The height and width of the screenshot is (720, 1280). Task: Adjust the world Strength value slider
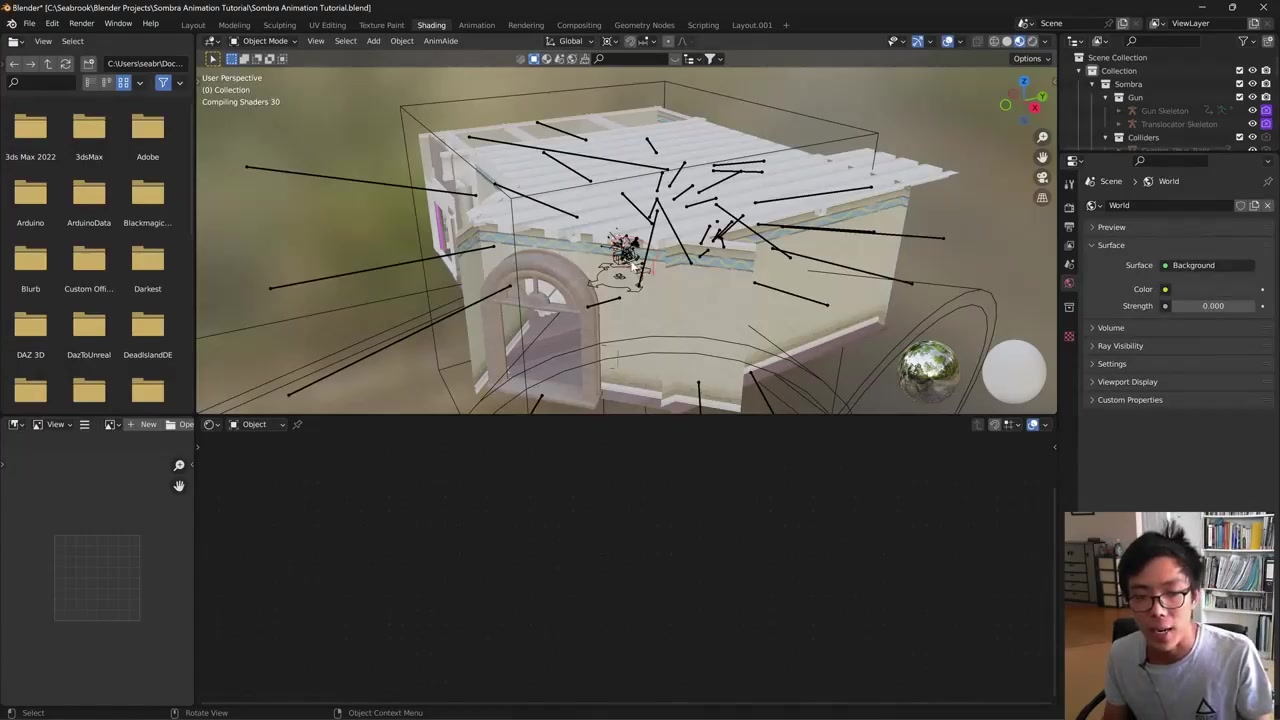coord(1212,306)
